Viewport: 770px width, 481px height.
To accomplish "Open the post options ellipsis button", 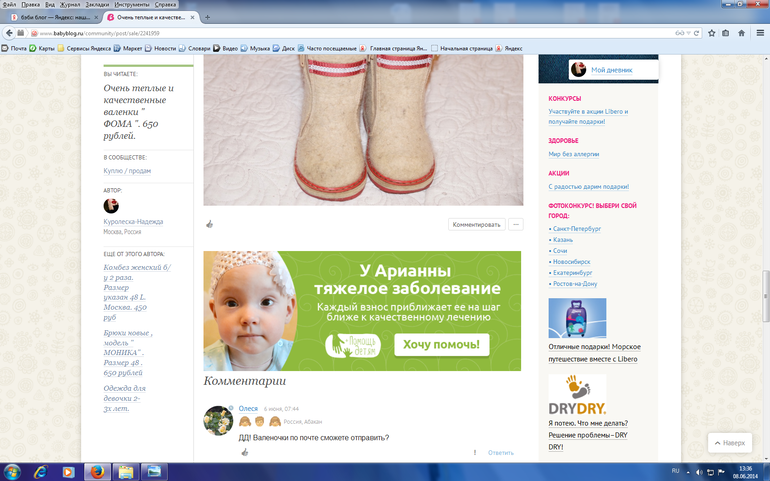I will pos(516,225).
